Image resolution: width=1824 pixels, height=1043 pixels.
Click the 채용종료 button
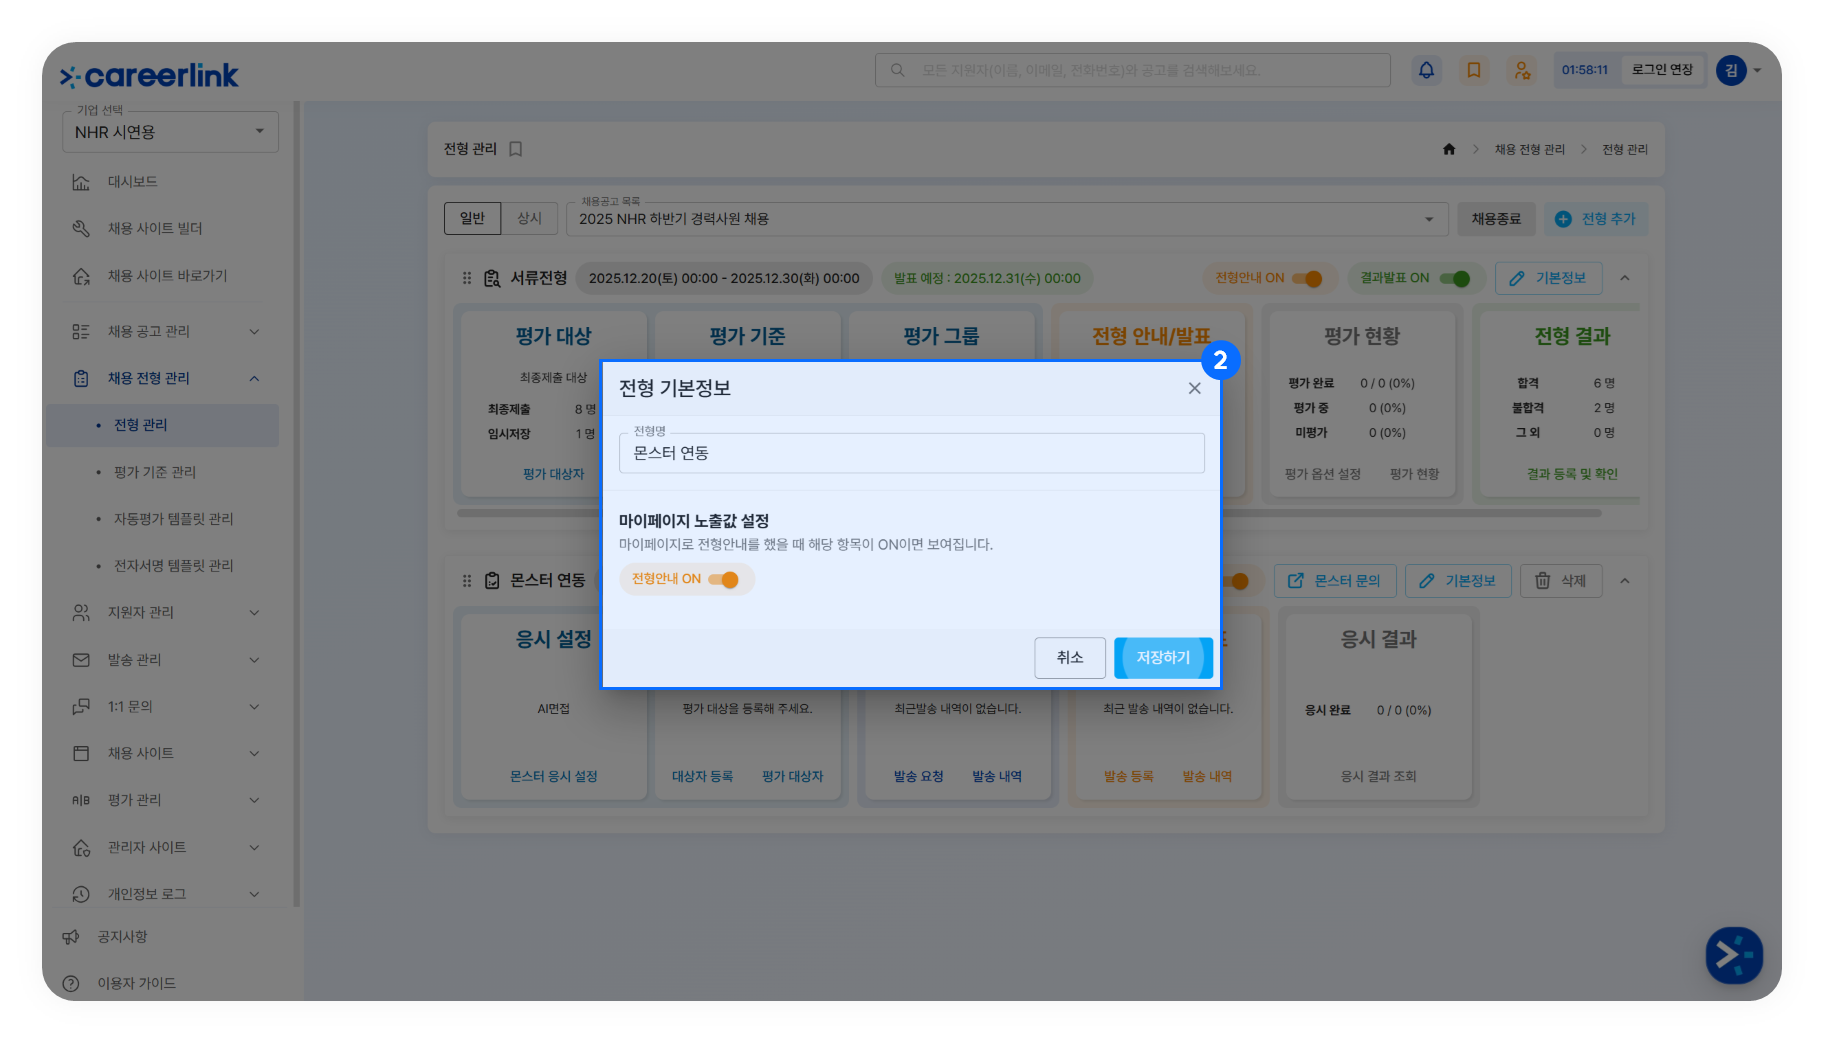[x=1496, y=219]
